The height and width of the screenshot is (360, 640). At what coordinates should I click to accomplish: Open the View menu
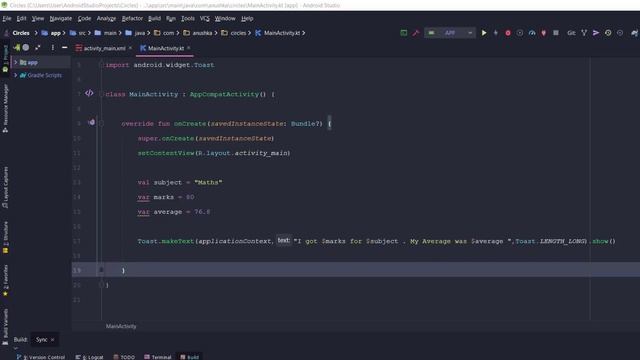[x=38, y=18]
